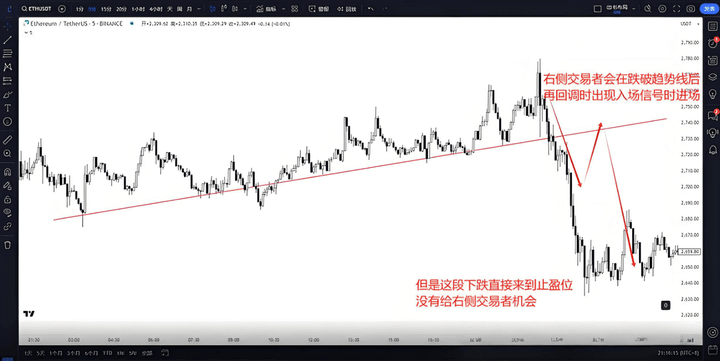Viewport: 720px width, 361px height.
Task: Open the ETHUSDT symbol search
Action: coord(37,9)
